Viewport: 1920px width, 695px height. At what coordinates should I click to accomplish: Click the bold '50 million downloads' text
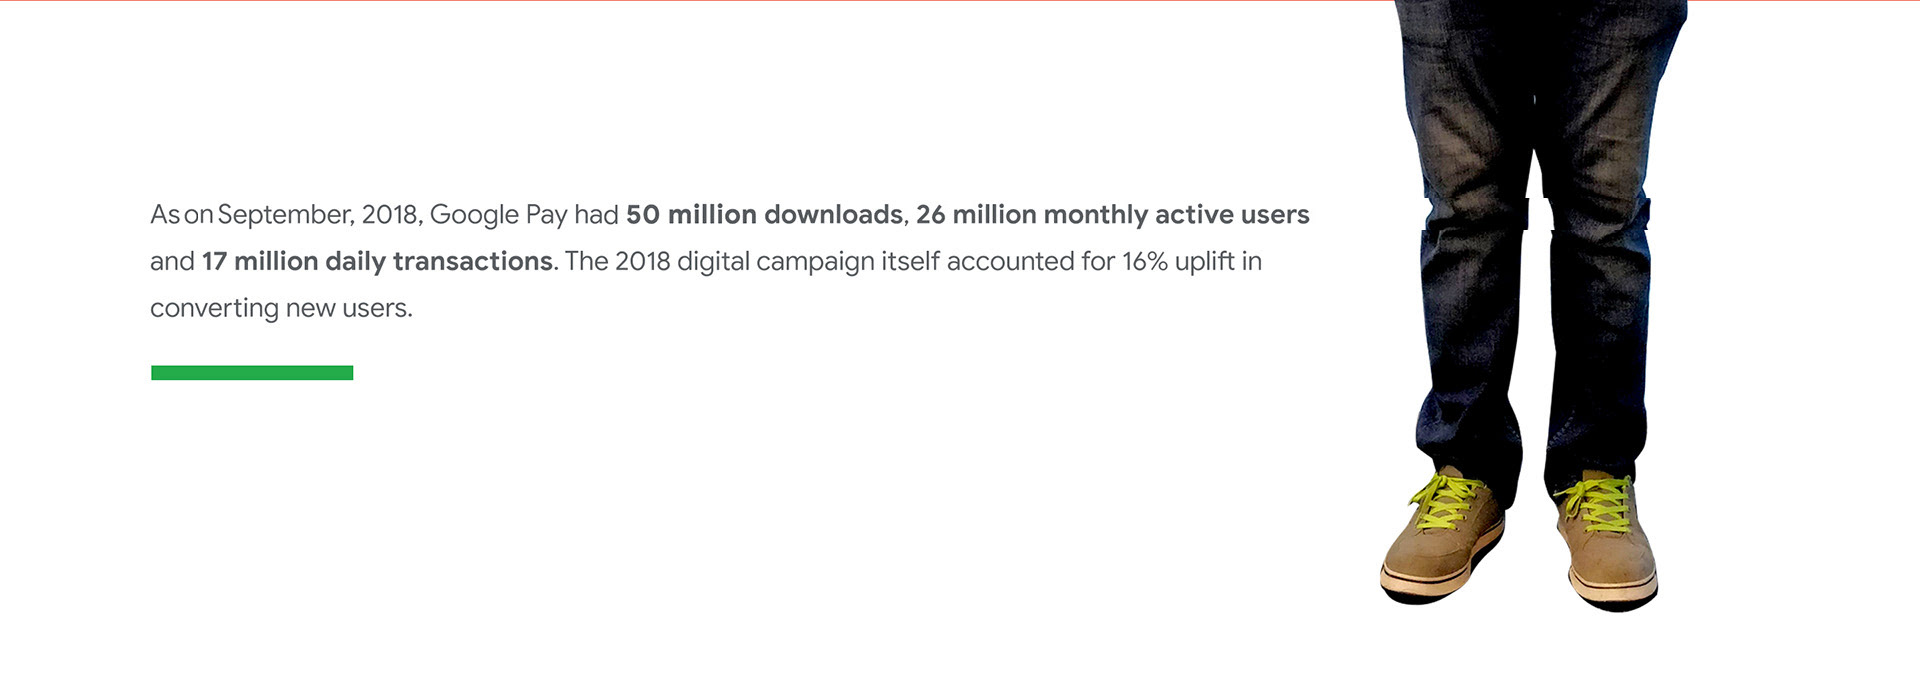764,215
